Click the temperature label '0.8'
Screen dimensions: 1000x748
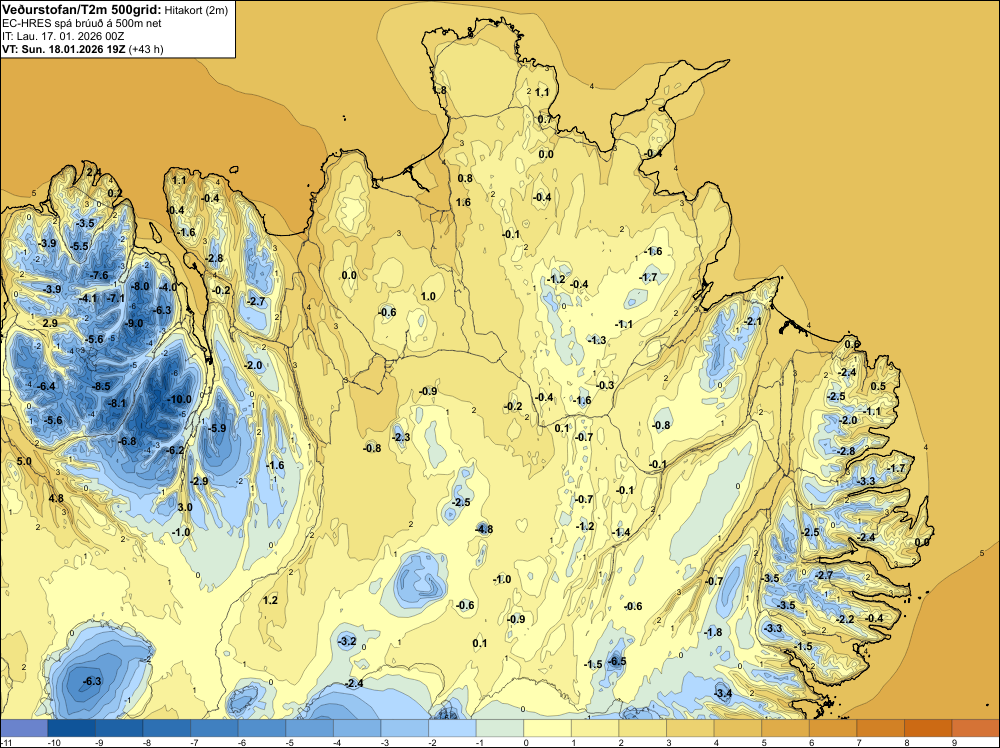click(465, 178)
